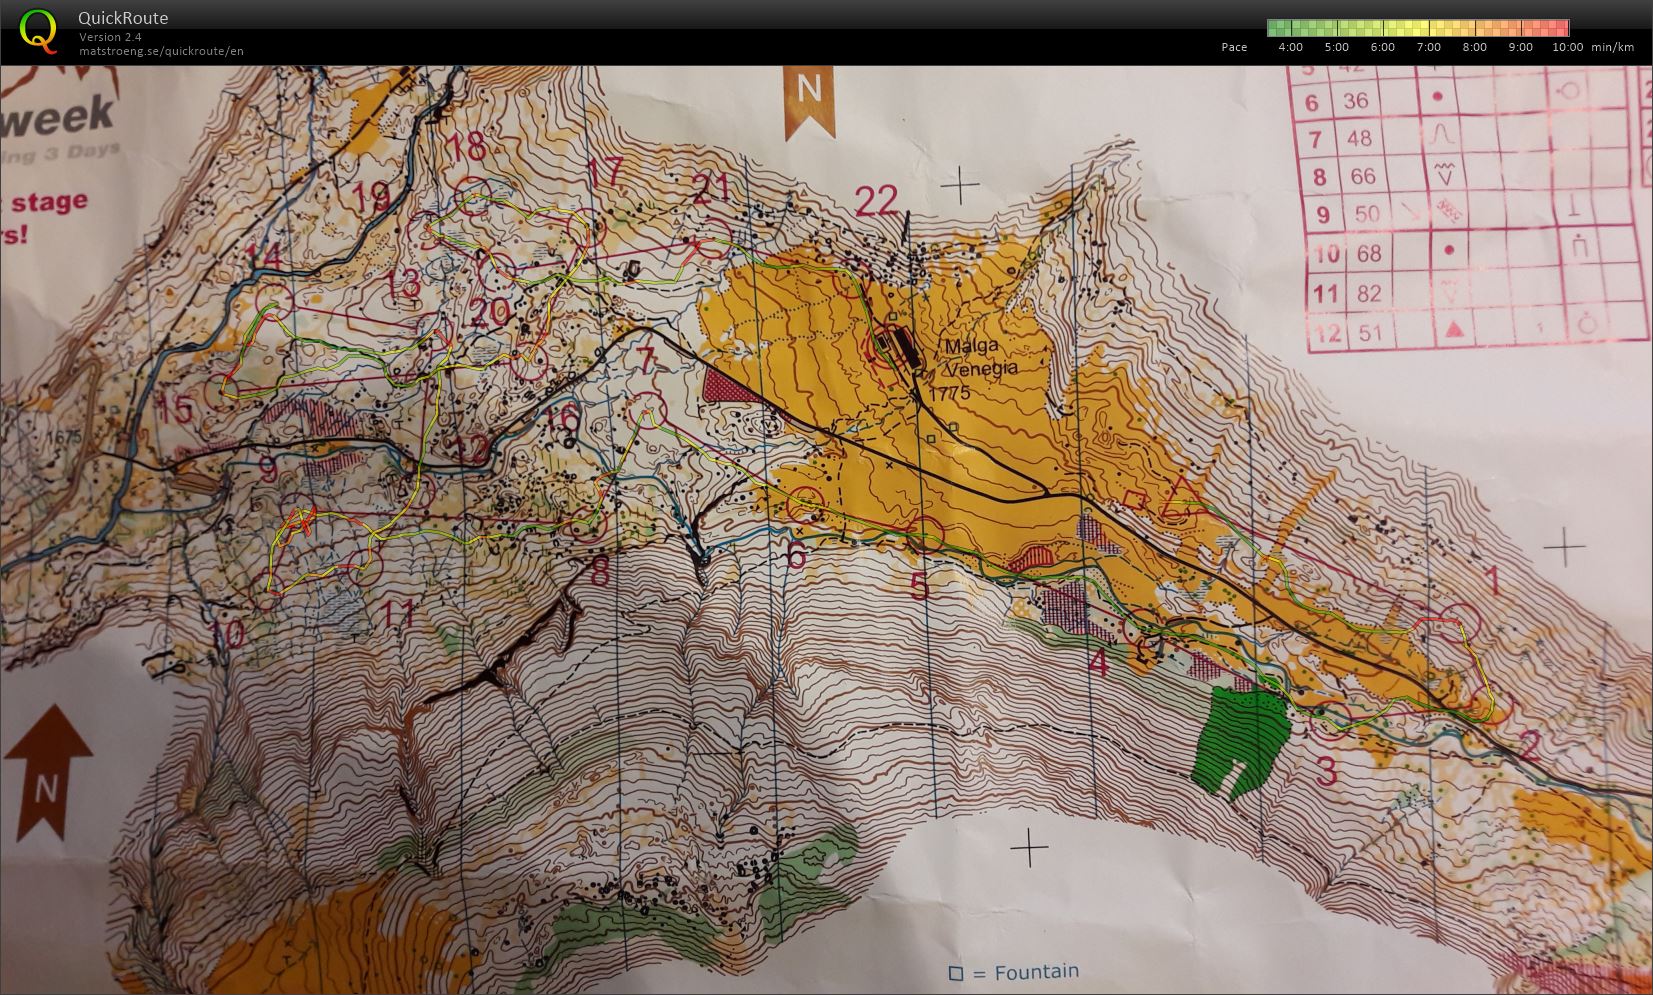Click the red start triangle on map
This screenshot has width=1653, height=995.
pyautogui.click(x=1182, y=497)
